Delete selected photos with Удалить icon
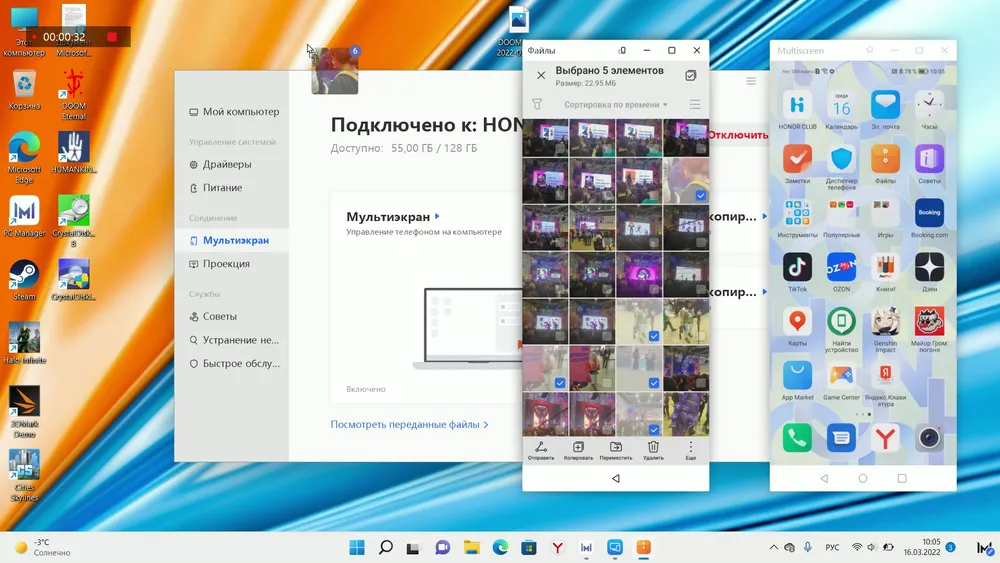 (653, 449)
